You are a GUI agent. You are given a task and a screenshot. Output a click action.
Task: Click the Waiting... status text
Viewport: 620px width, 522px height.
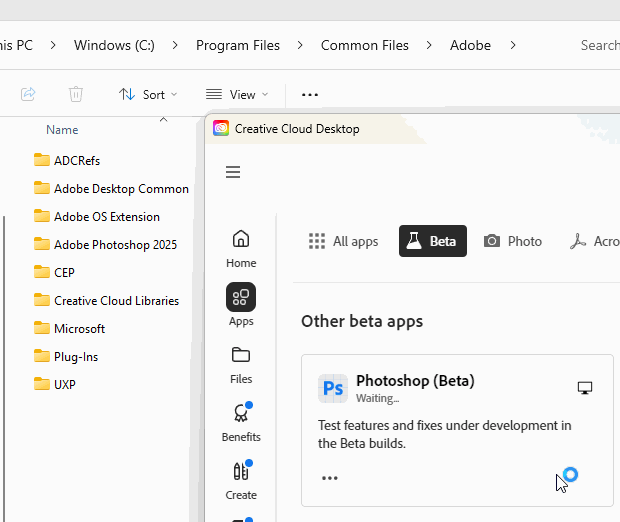click(x=377, y=398)
